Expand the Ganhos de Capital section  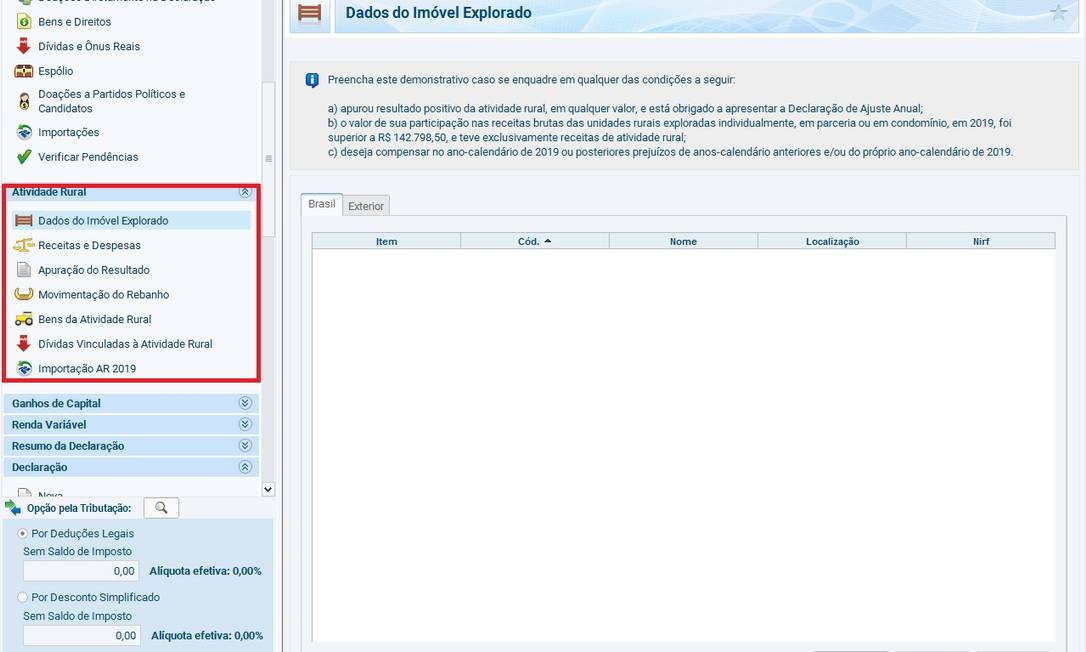(x=244, y=403)
